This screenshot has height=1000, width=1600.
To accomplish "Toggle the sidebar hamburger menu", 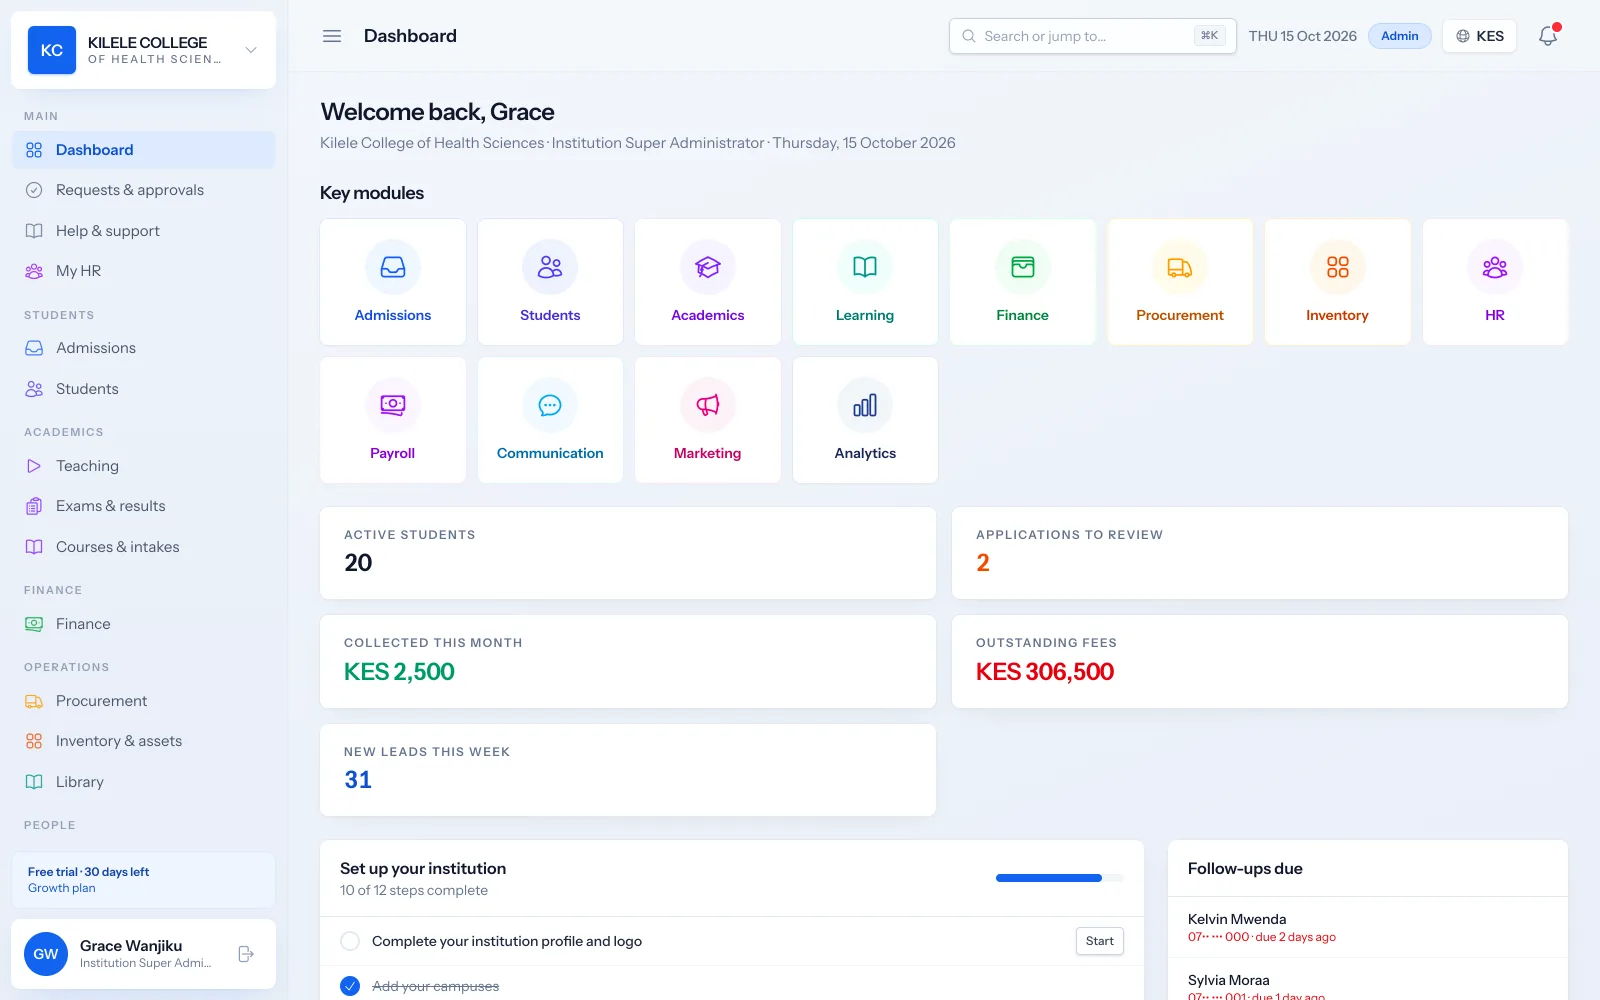I will (332, 36).
